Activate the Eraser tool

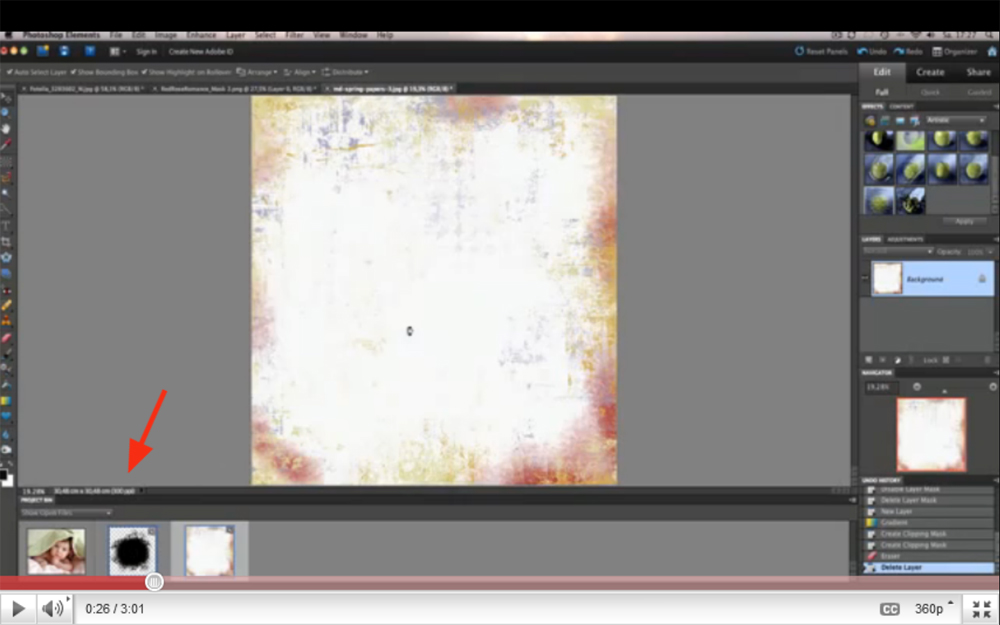pos(7,338)
